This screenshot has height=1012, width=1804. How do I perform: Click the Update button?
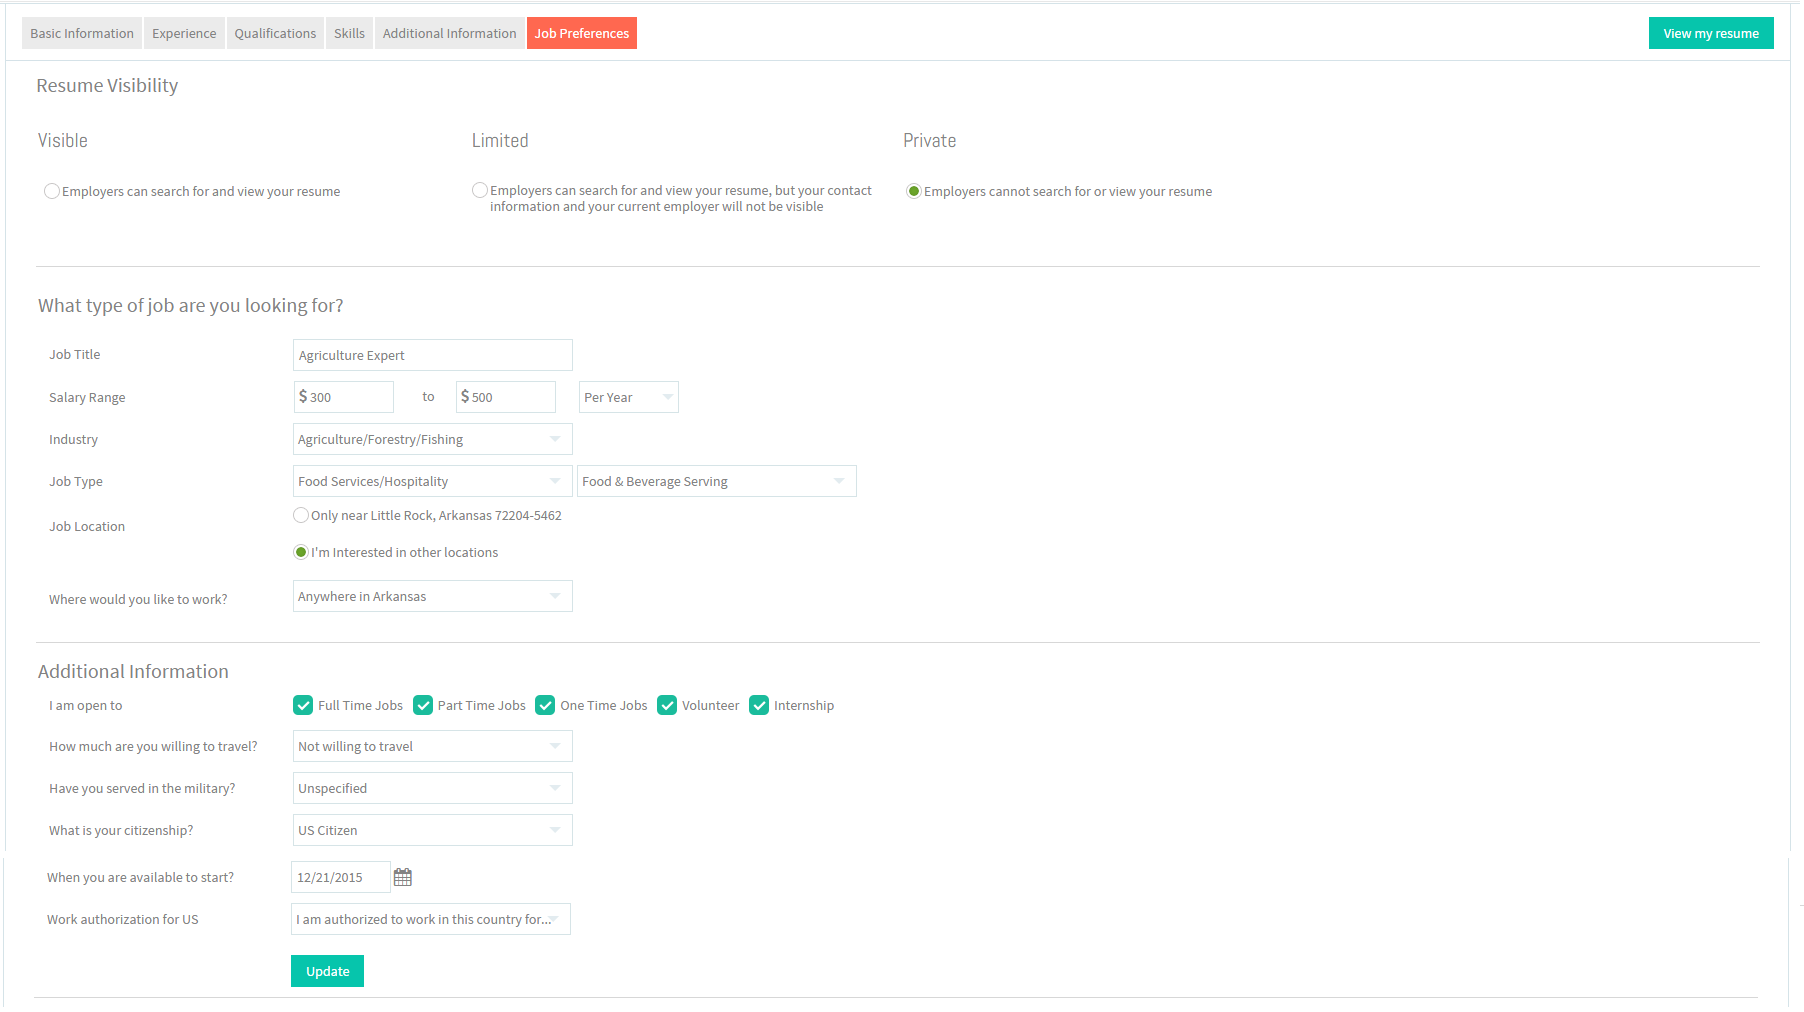(327, 971)
